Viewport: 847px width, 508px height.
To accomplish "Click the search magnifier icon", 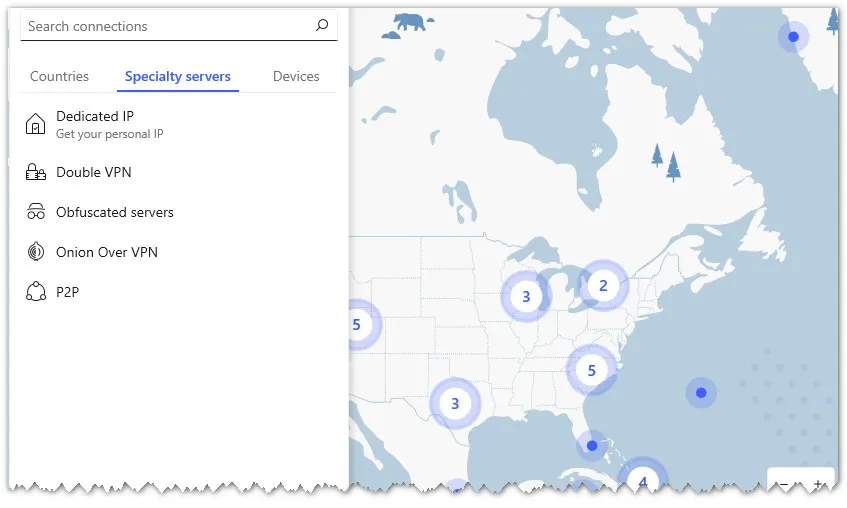I will tap(322, 25).
